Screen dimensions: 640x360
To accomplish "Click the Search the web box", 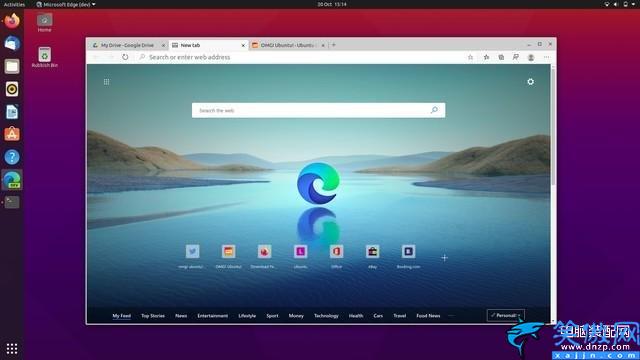I will pyautogui.click(x=318, y=110).
